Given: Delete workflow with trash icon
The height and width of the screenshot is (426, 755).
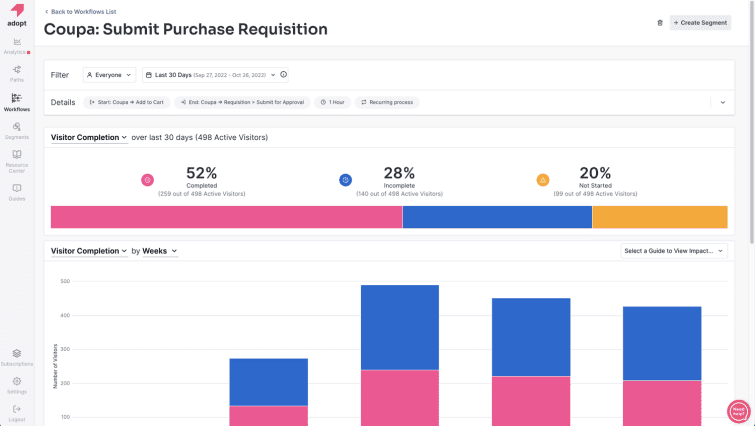Looking at the screenshot, I should click(660, 23).
